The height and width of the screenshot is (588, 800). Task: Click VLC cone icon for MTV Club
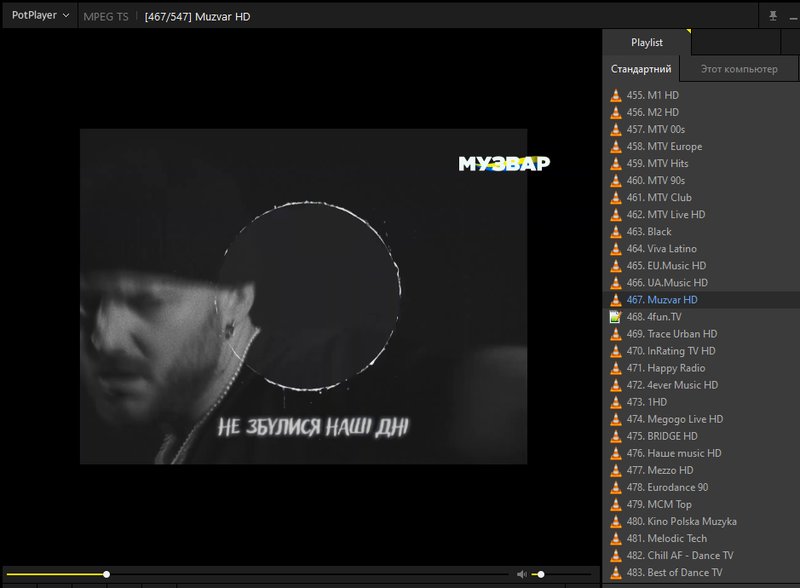pos(616,198)
